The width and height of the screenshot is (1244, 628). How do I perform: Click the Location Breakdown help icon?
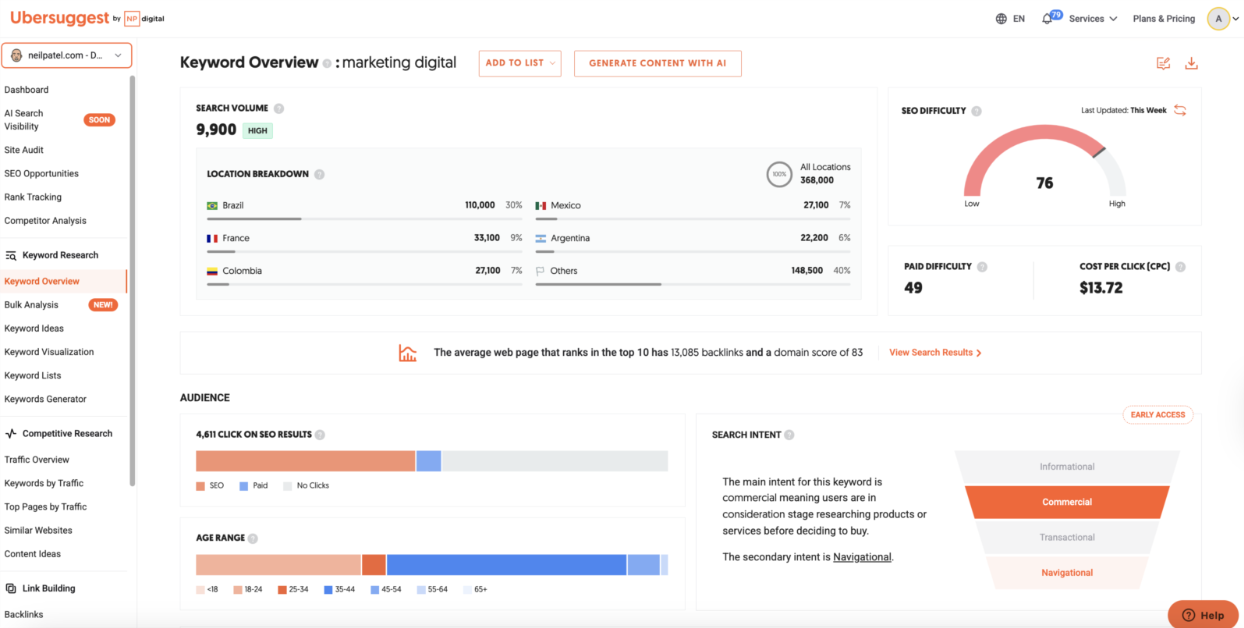click(319, 174)
